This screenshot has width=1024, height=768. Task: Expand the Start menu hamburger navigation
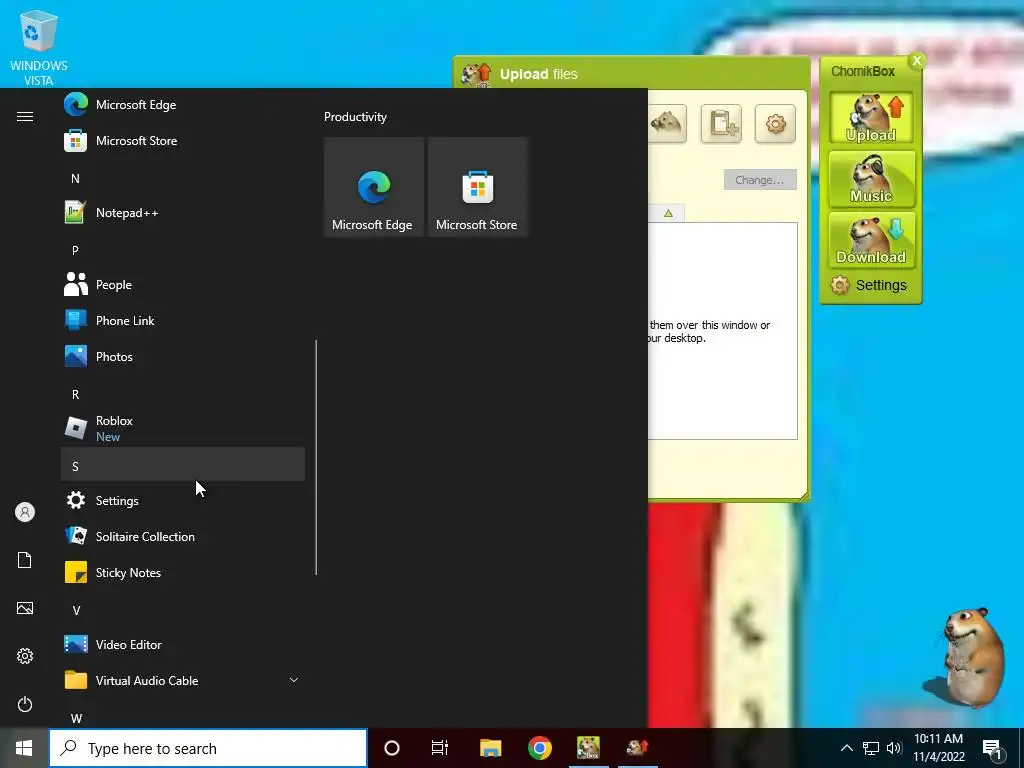(x=25, y=116)
